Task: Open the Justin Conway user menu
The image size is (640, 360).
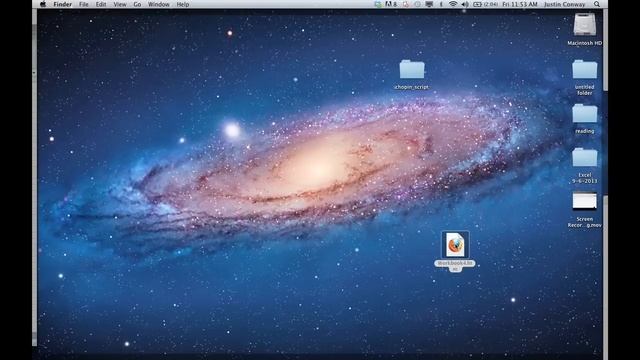Action: click(564, 4)
